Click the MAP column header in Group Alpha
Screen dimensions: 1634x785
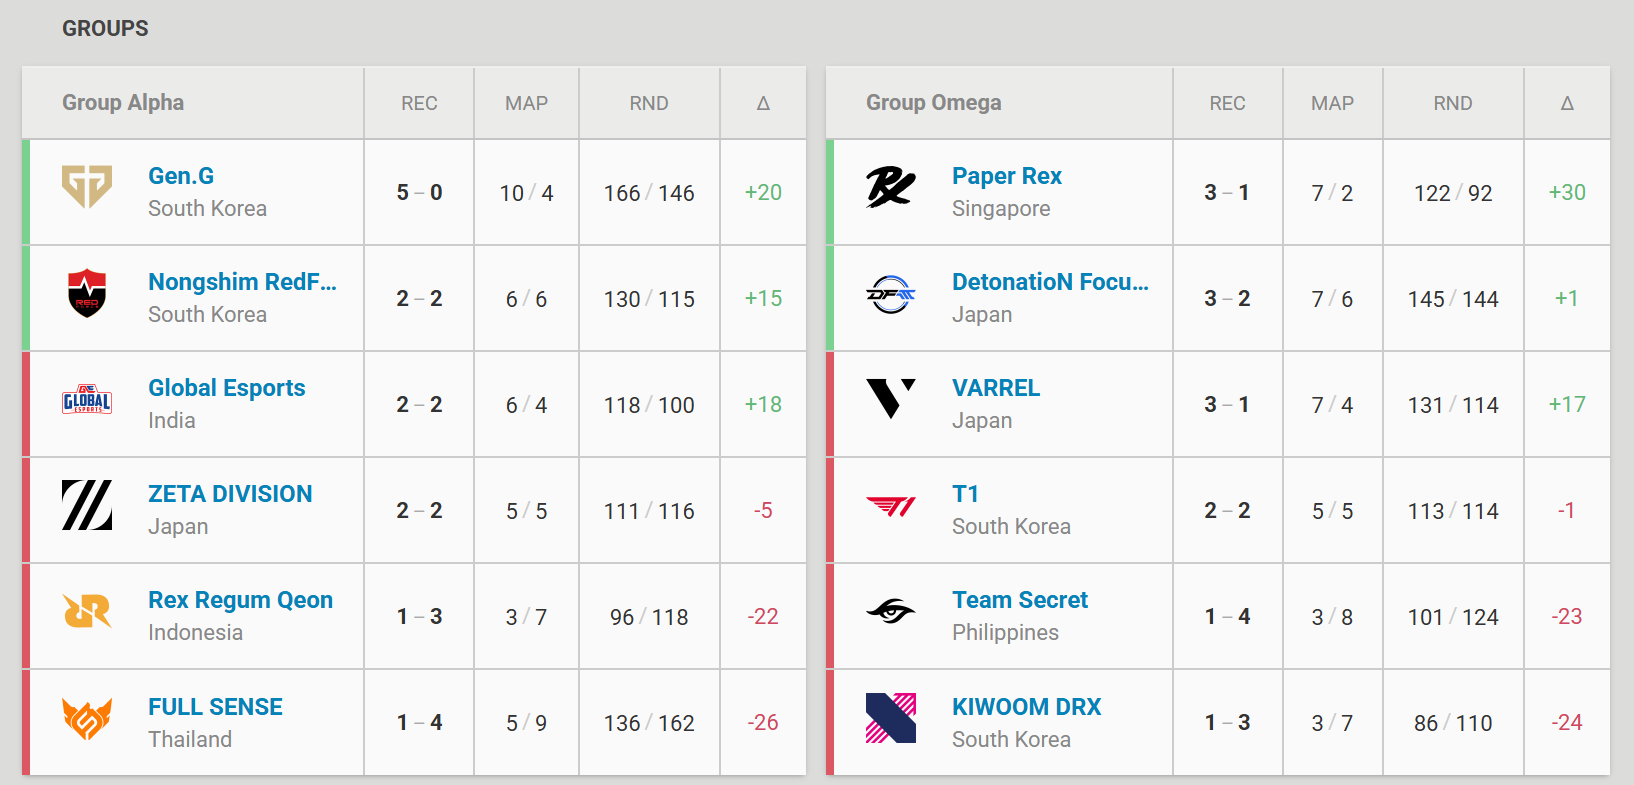tap(526, 103)
